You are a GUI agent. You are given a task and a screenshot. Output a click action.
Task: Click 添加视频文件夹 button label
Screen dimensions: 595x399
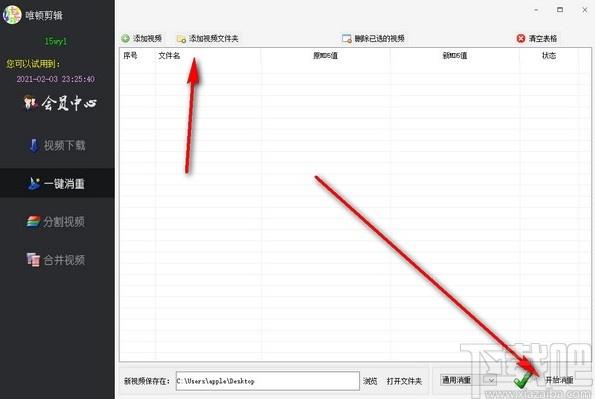[214, 38]
